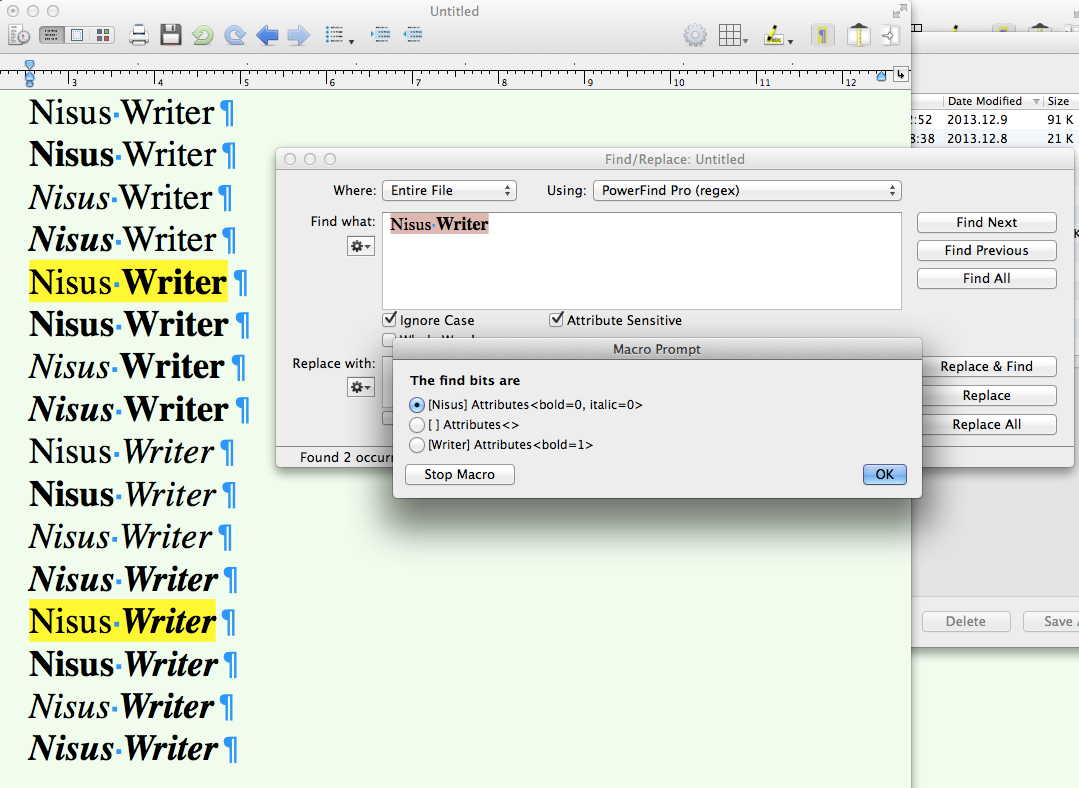Screen dimensions: 1079x788
Task: Click OK in the Macro Prompt
Action: [884, 474]
